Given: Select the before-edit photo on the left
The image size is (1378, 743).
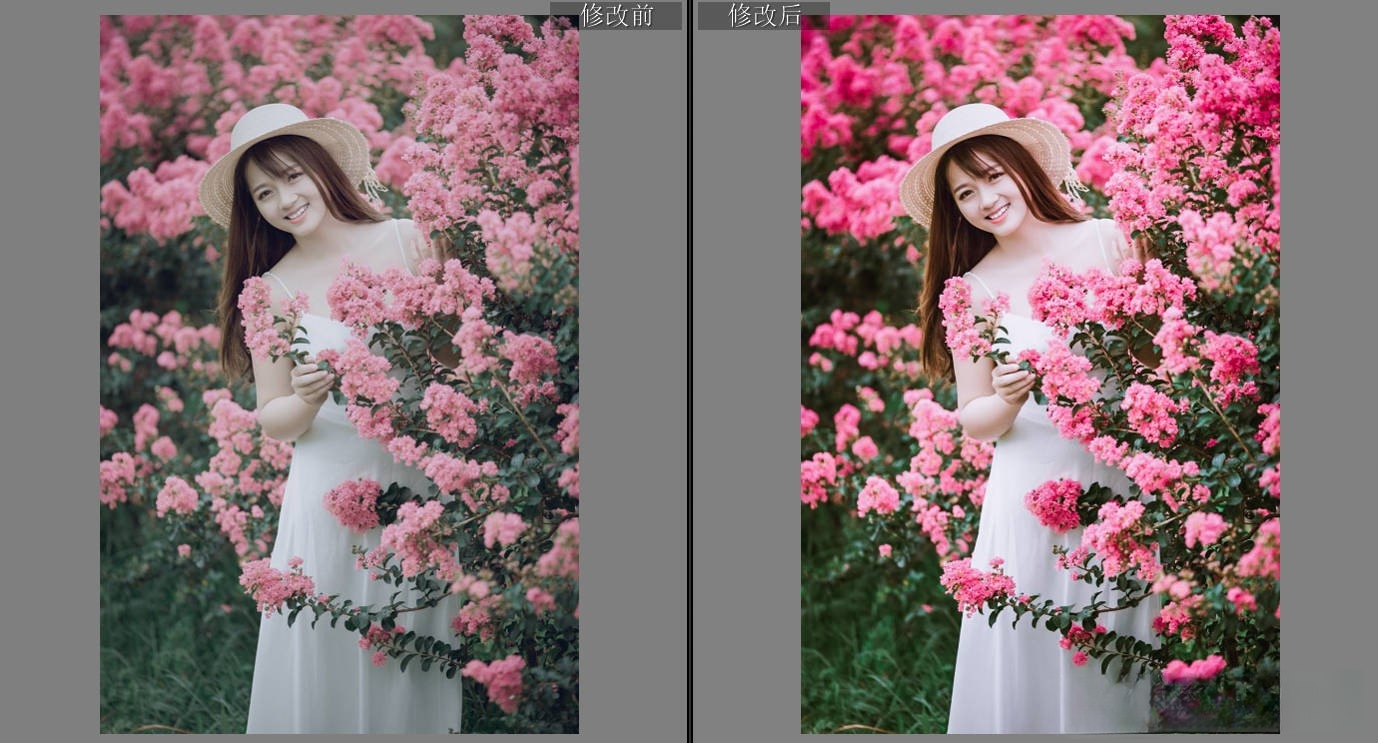Looking at the screenshot, I should coord(339,374).
